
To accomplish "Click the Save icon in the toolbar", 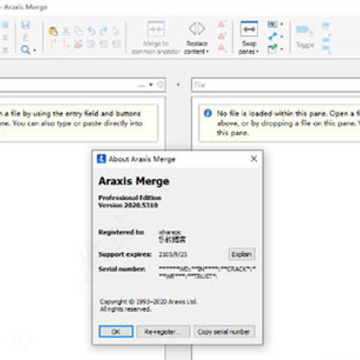I will [x=25, y=25].
